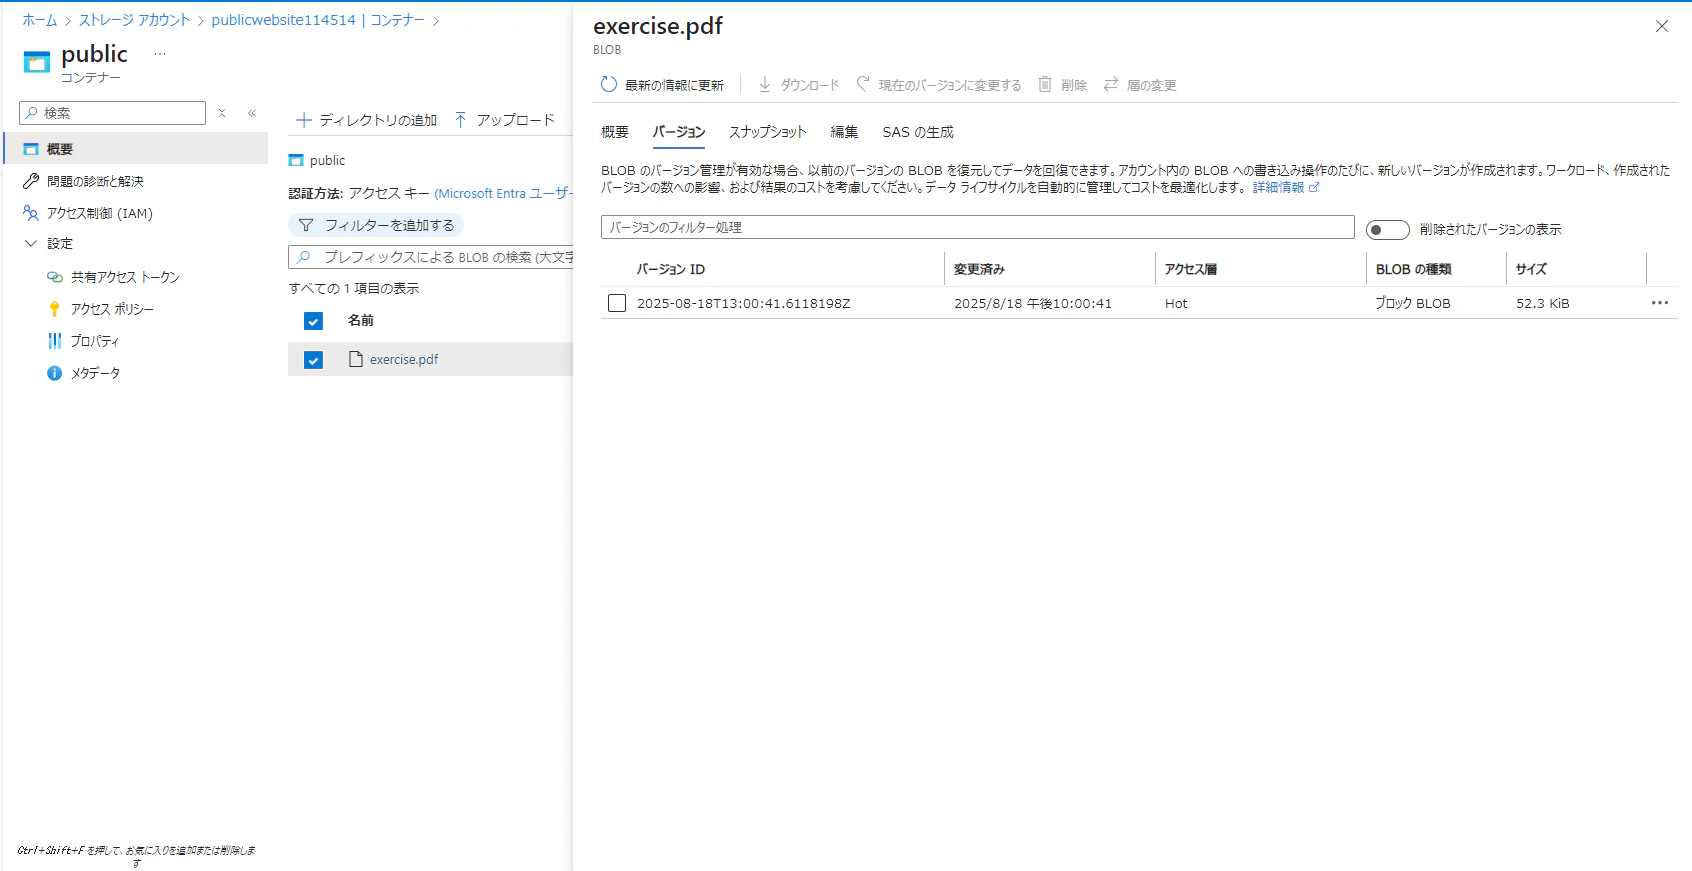
Task: Click the 52.3 KiB size cell
Action: [1543, 303]
